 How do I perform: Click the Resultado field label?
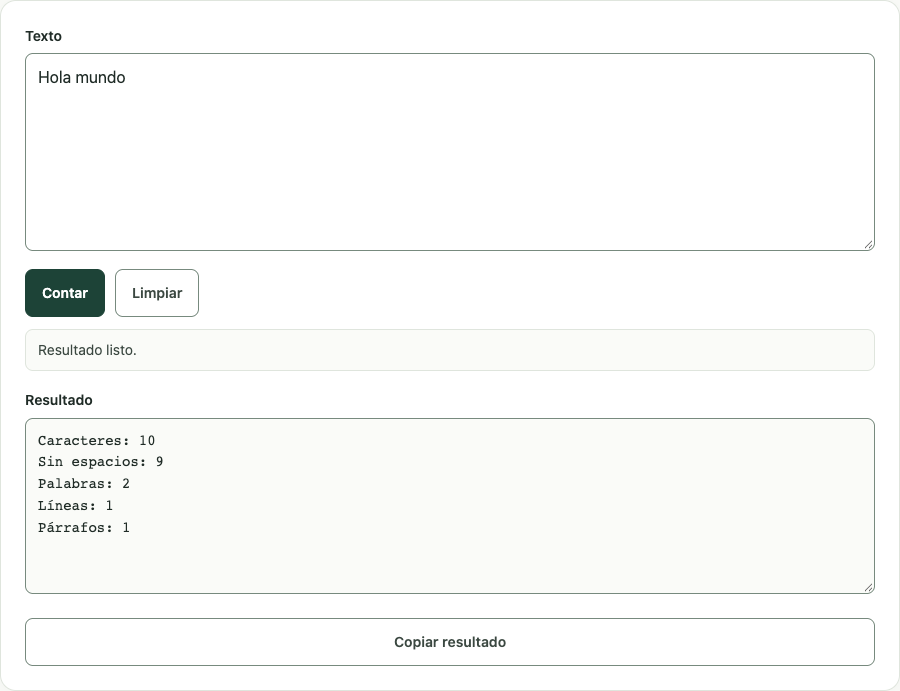[59, 400]
